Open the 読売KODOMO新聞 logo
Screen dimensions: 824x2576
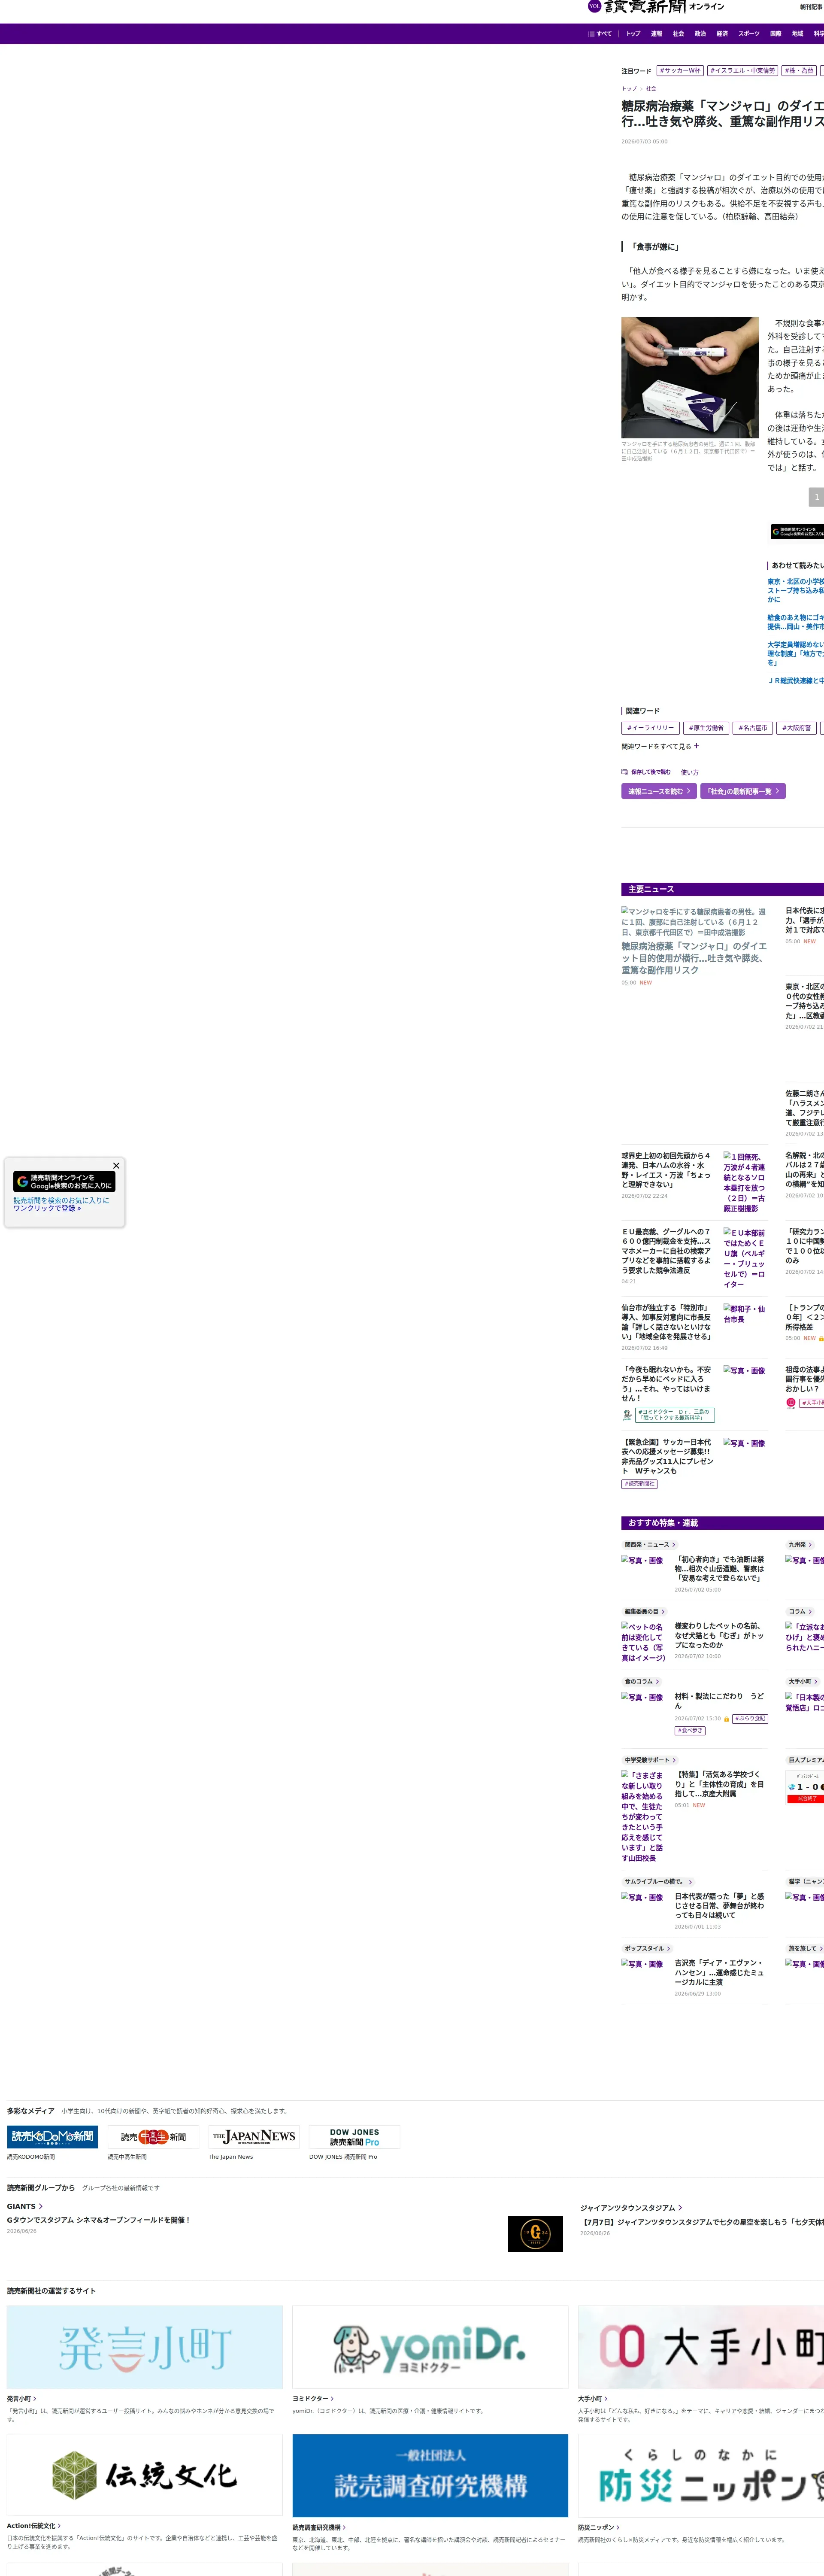pos(52,2136)
